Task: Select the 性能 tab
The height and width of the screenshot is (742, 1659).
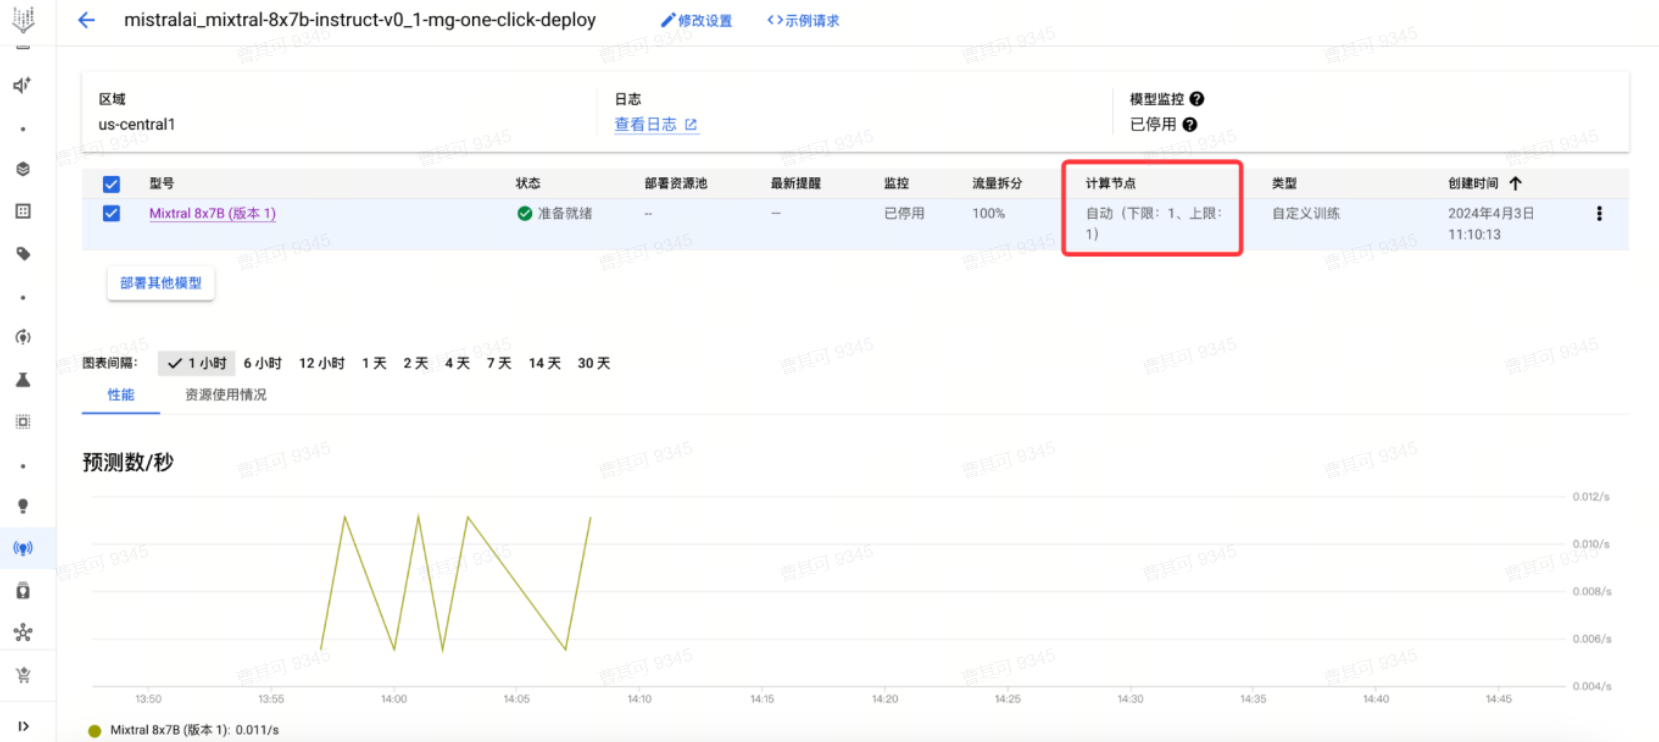Action: 121,395
